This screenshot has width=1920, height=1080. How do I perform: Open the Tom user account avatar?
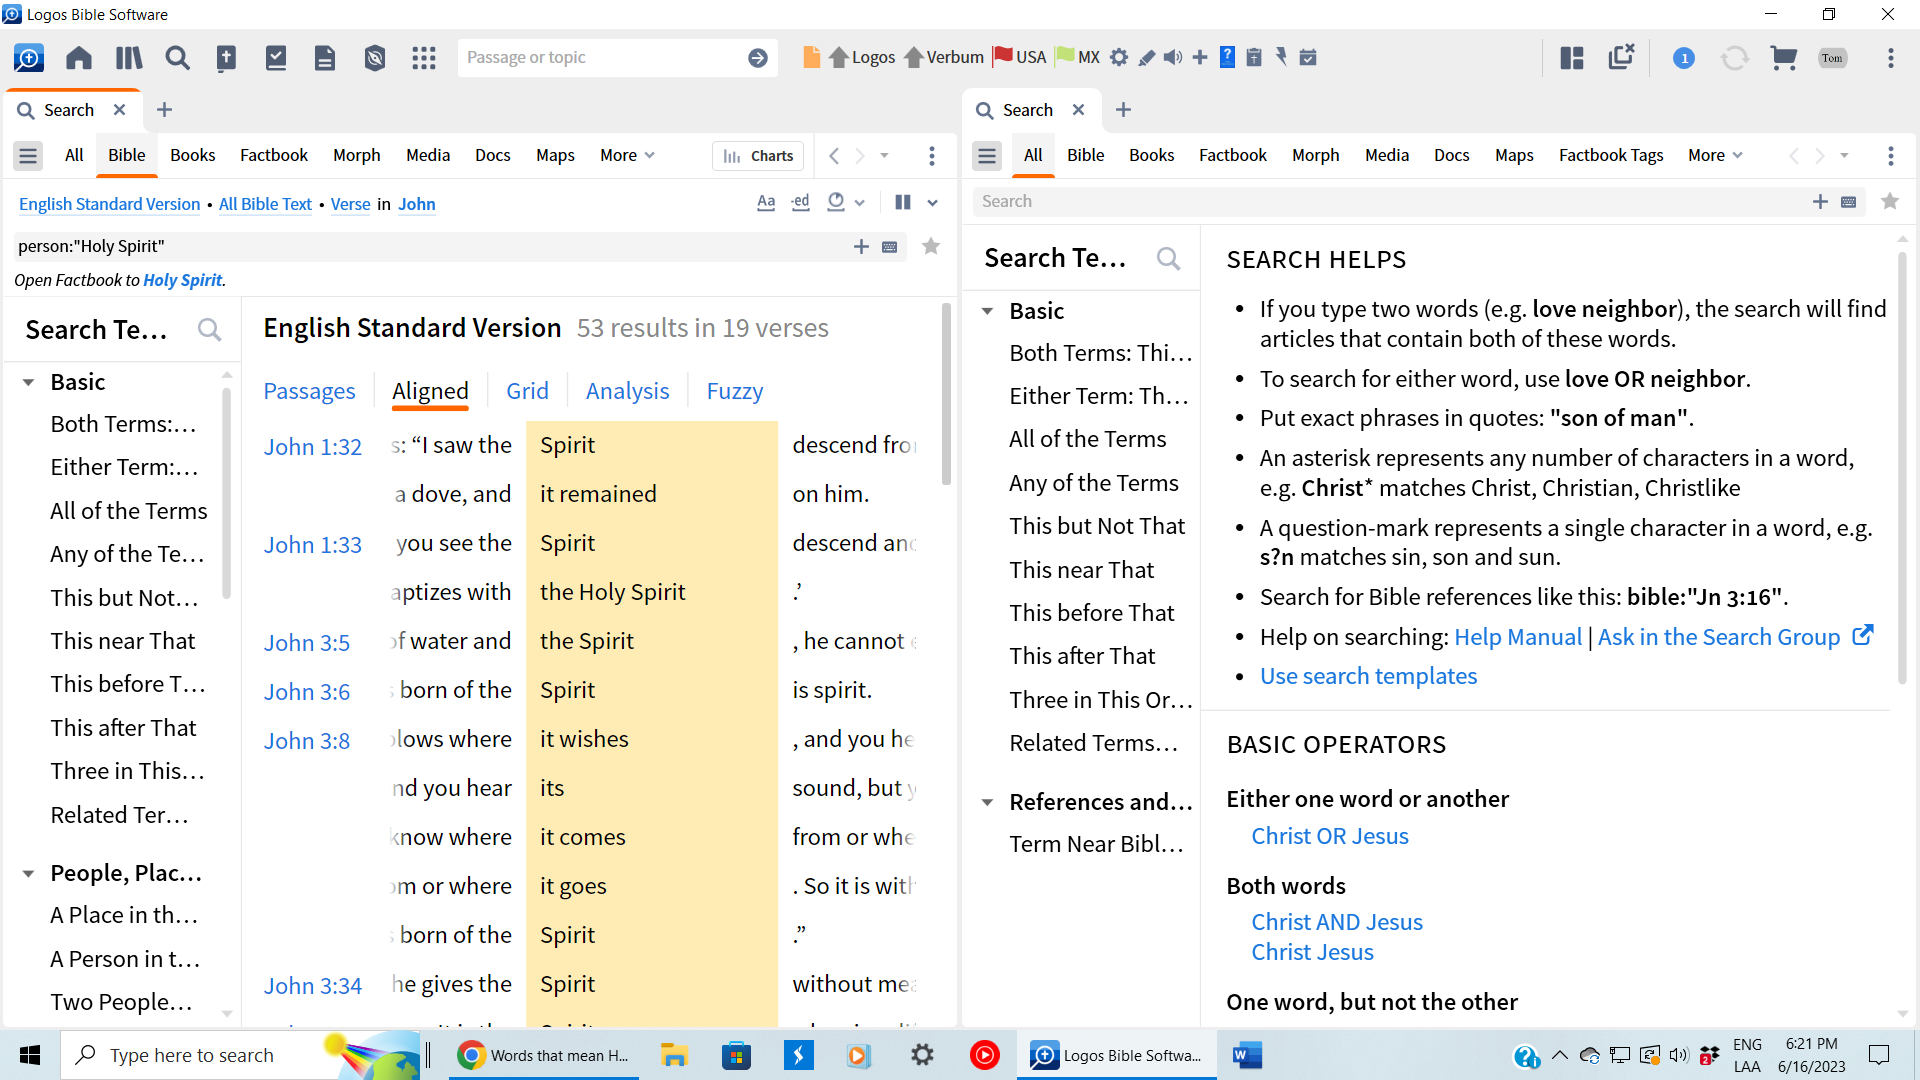coord(1833,58)
